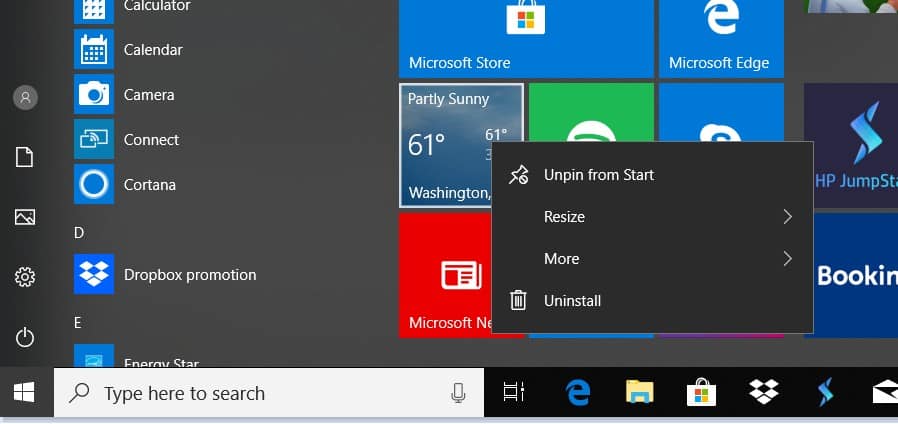Image resolution: width=898 pixels, height=424 pixels.
Task: Expand the More submenu arrow
Action: coord(788,259)
